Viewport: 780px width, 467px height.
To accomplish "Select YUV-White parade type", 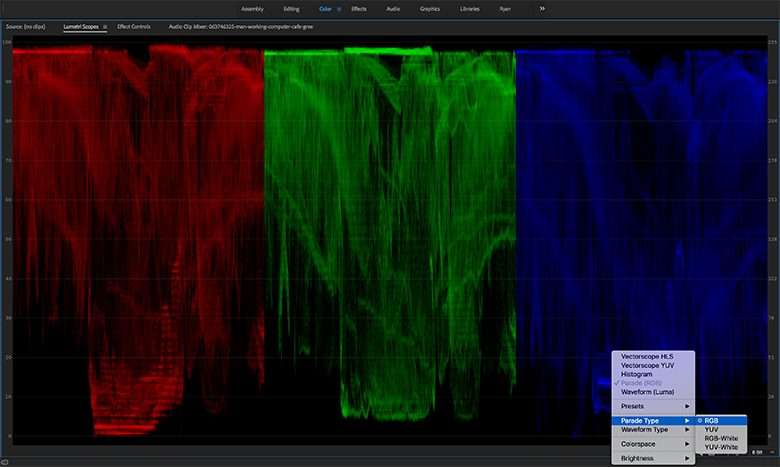I will click(721, 448).
